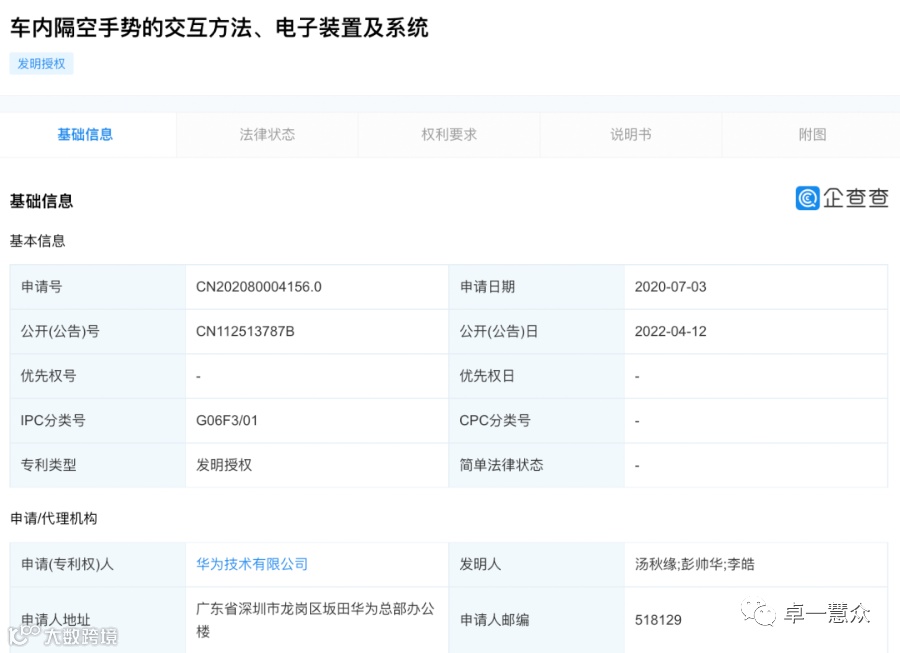Click the 申请人邮编 label cell
This screenshot has height=653, width=900.
coord(536,620)
